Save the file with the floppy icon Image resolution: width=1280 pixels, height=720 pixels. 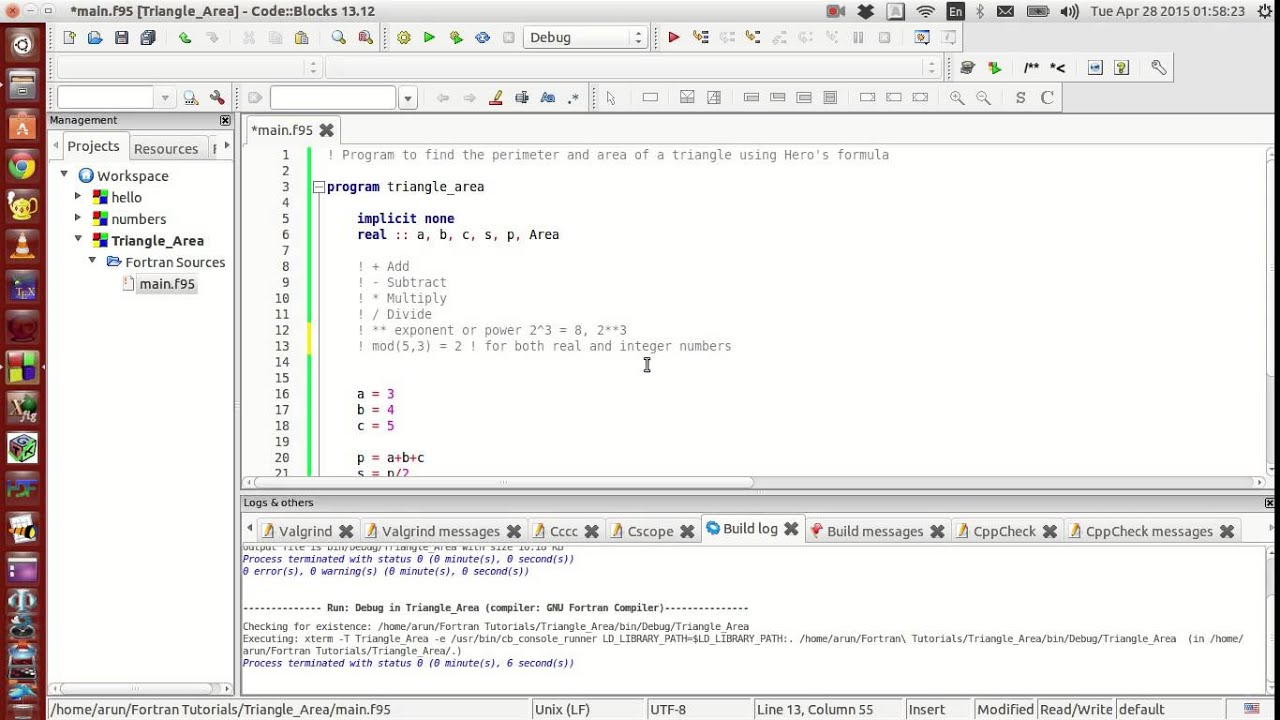pyautogui.click(x=121, y=37)
